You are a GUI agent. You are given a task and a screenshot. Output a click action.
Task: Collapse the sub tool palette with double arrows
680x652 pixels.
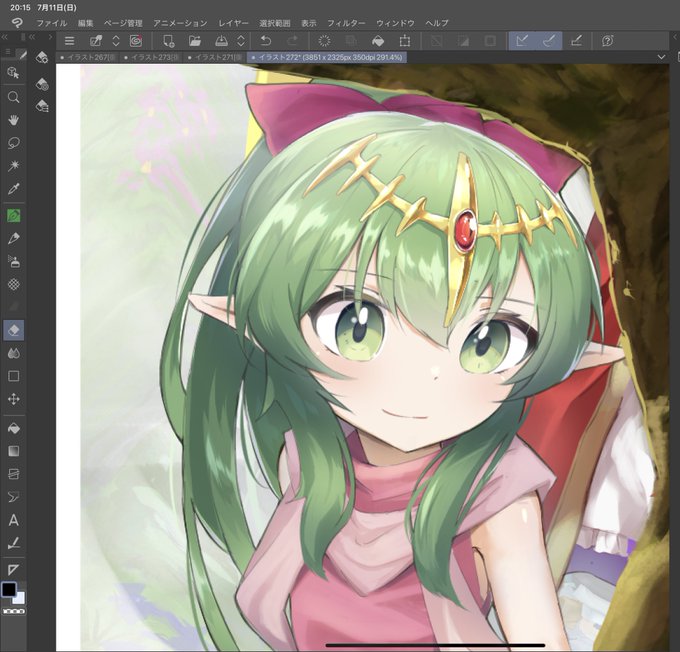32,37
